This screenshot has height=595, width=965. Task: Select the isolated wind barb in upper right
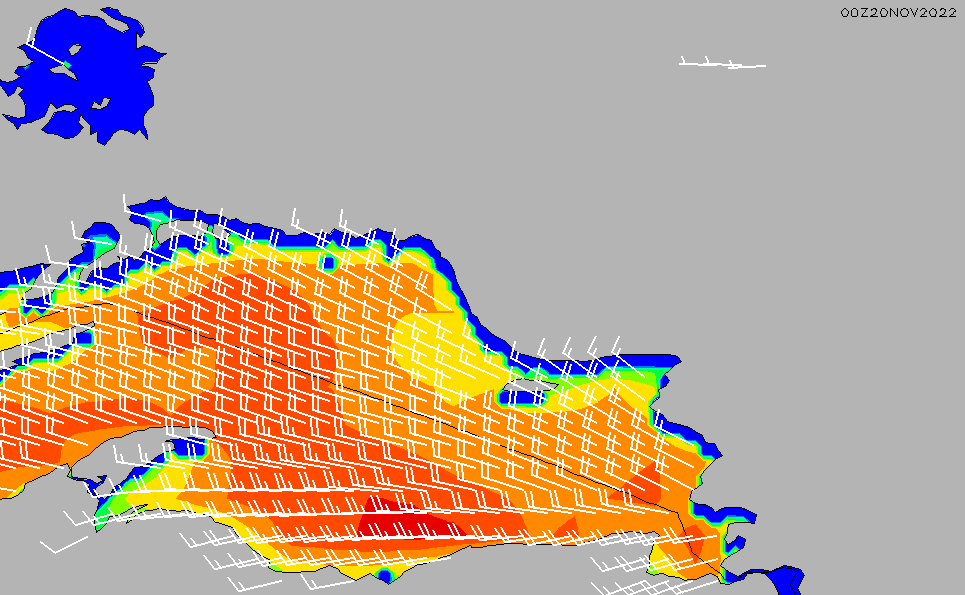click(x=722, y=65)
